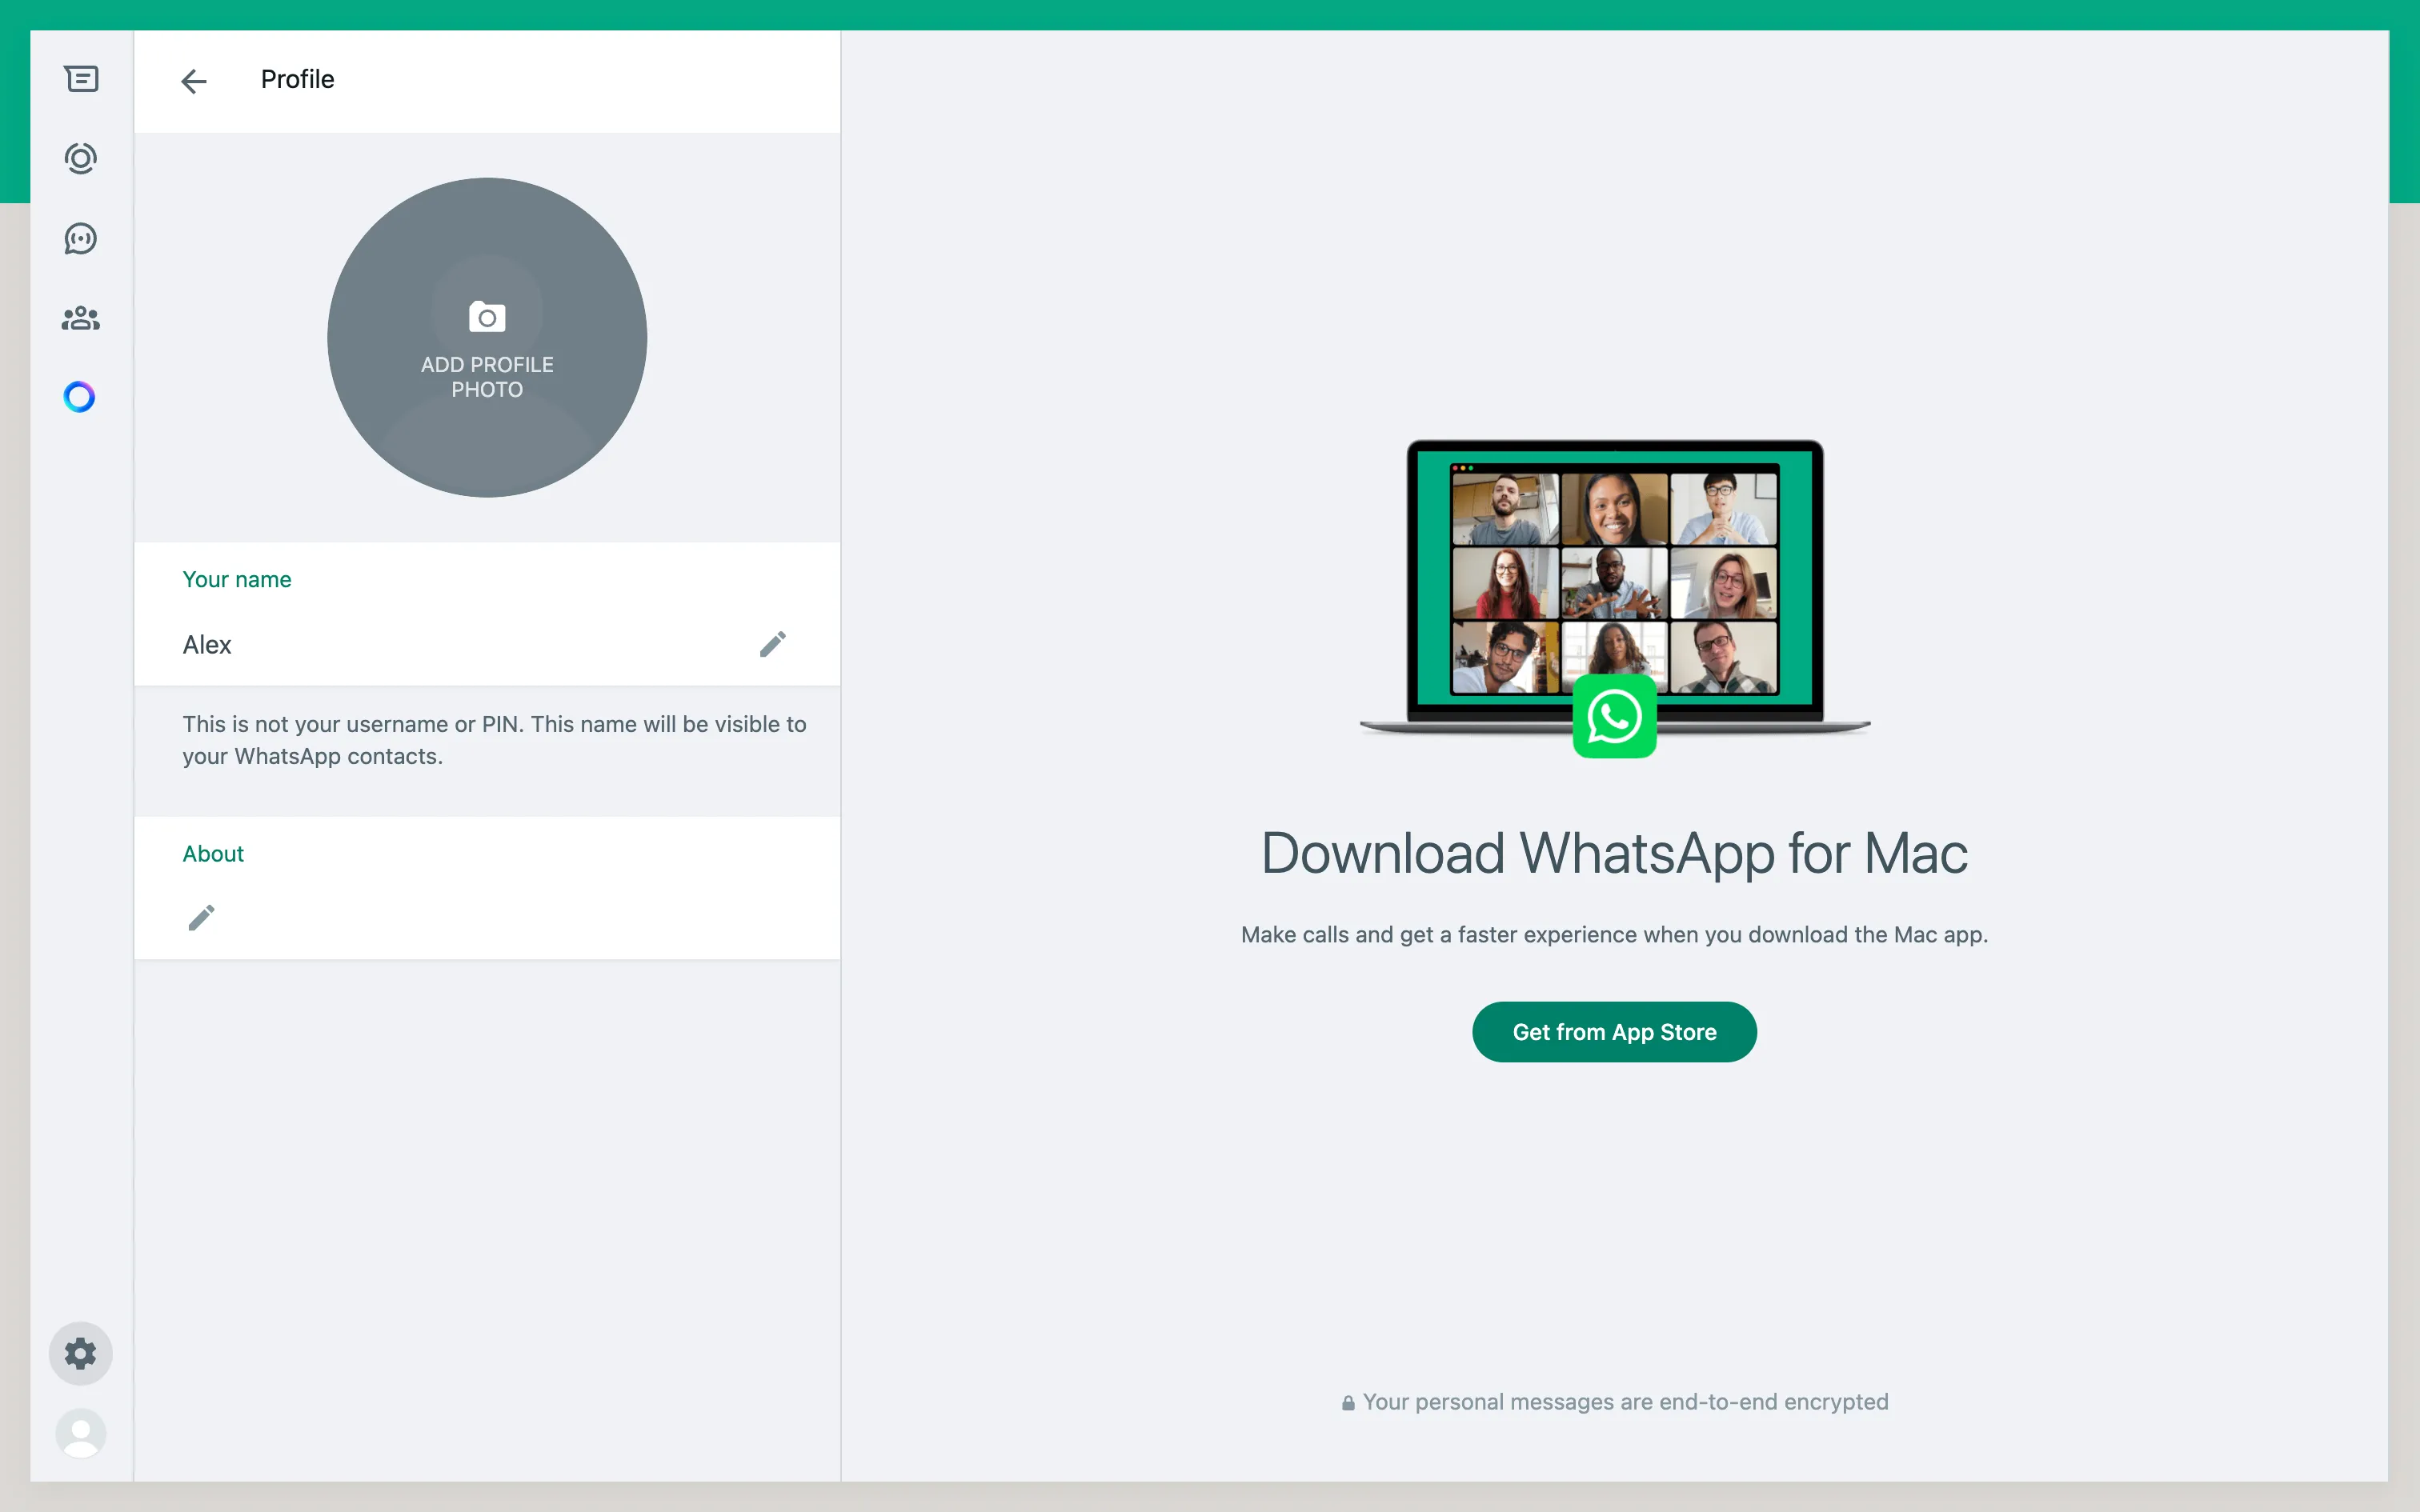Open the Meta AI ring icon

tap(80, 397)
